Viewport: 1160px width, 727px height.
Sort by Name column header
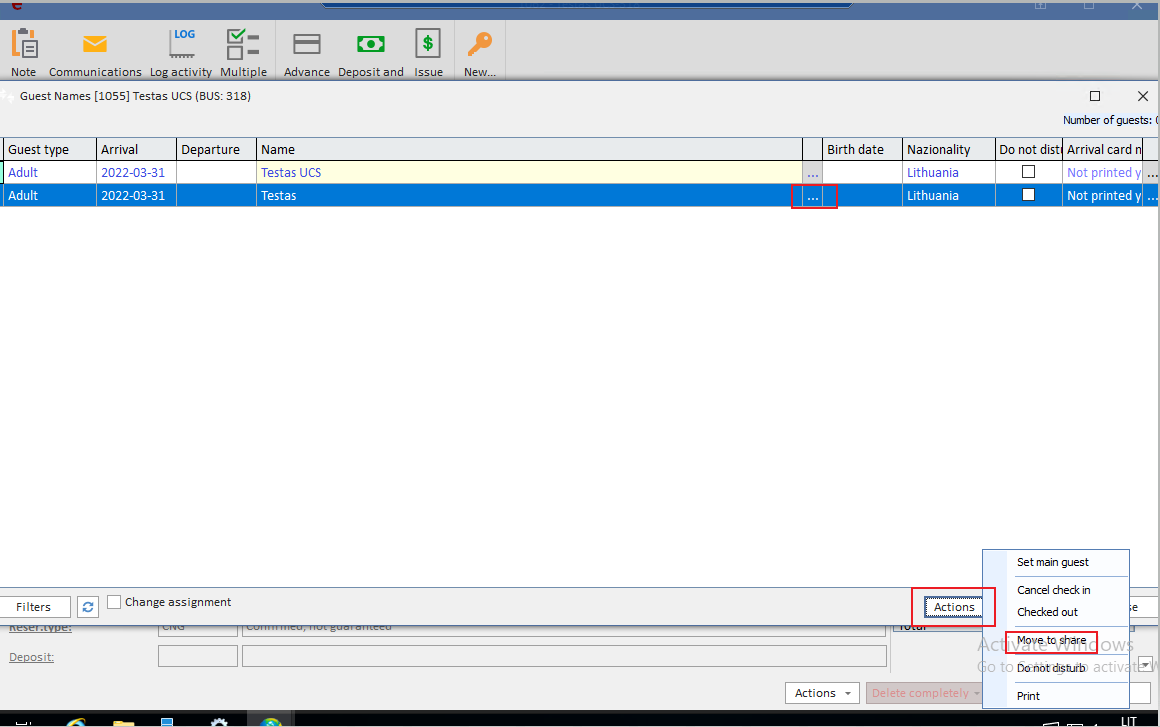(529, 149)
